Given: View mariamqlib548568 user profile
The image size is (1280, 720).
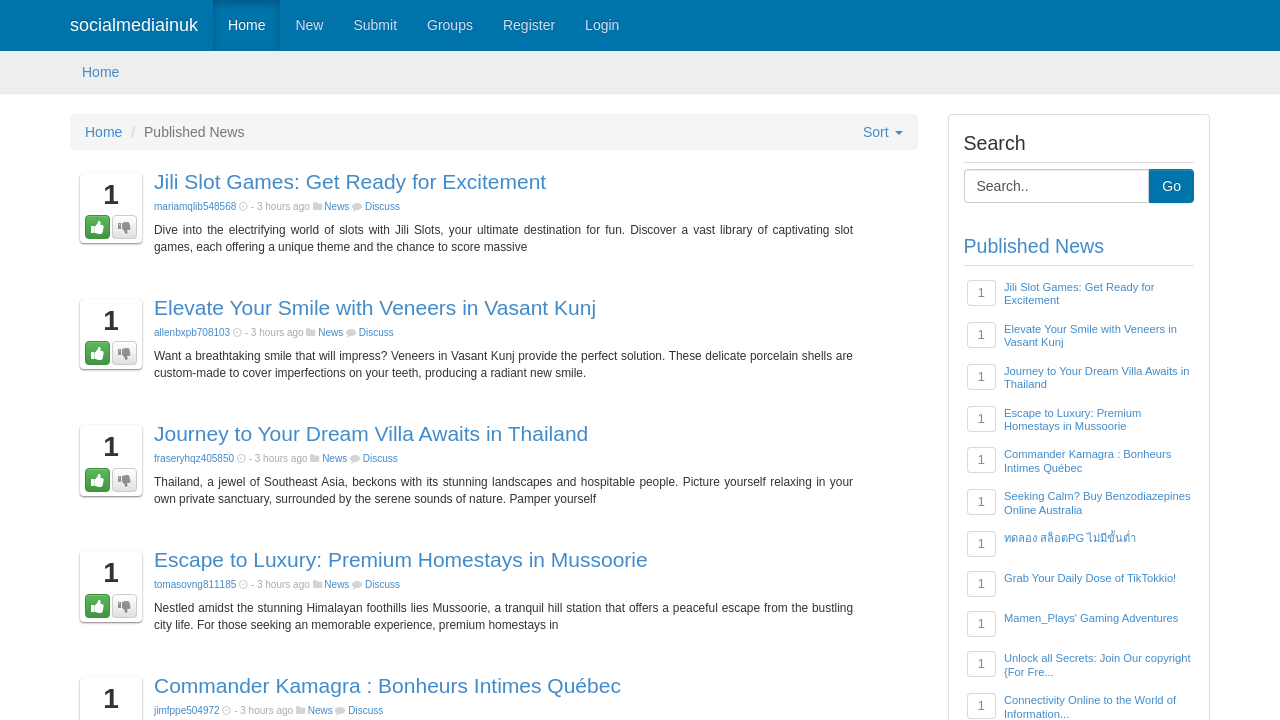Looking at the screenshot, I should point(195,207).
